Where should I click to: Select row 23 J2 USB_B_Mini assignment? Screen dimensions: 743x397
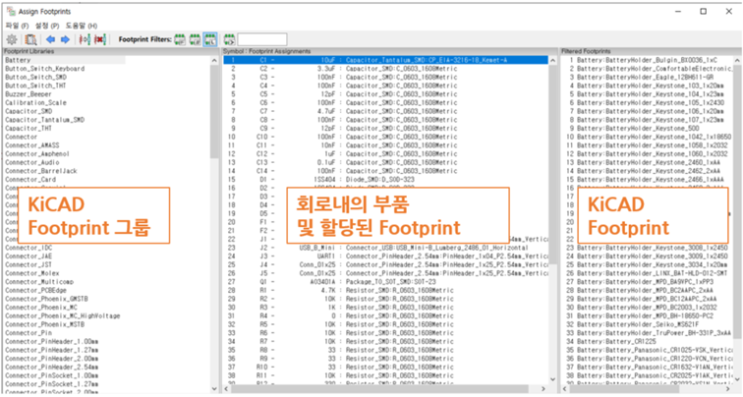coord(386,248)
